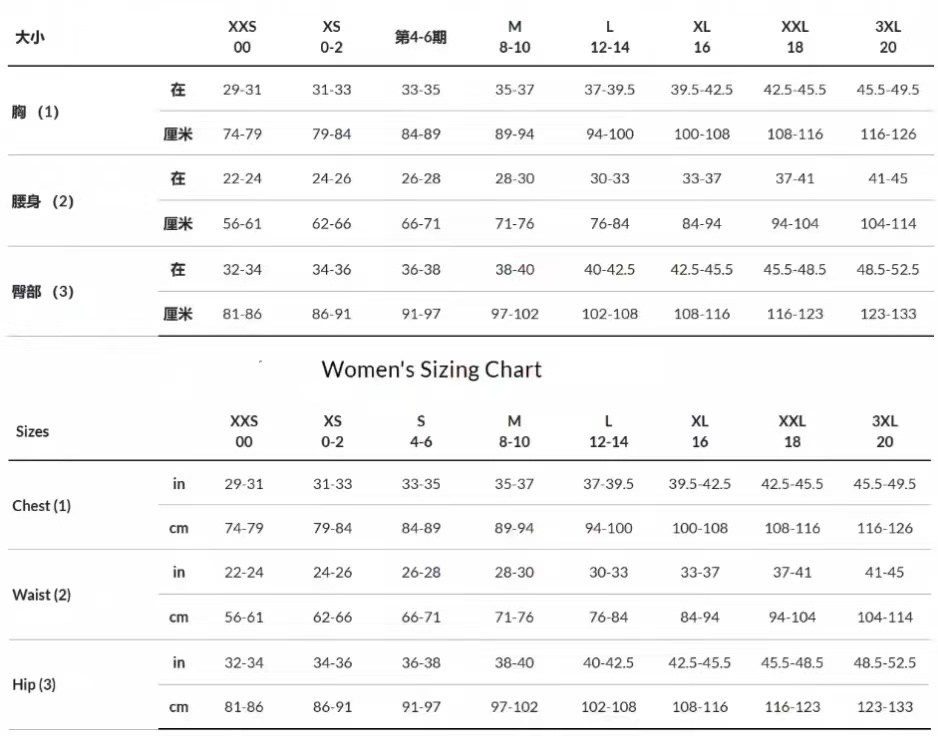Click the Hip (3) row label
Screen dimensions: 938x736
33,685
